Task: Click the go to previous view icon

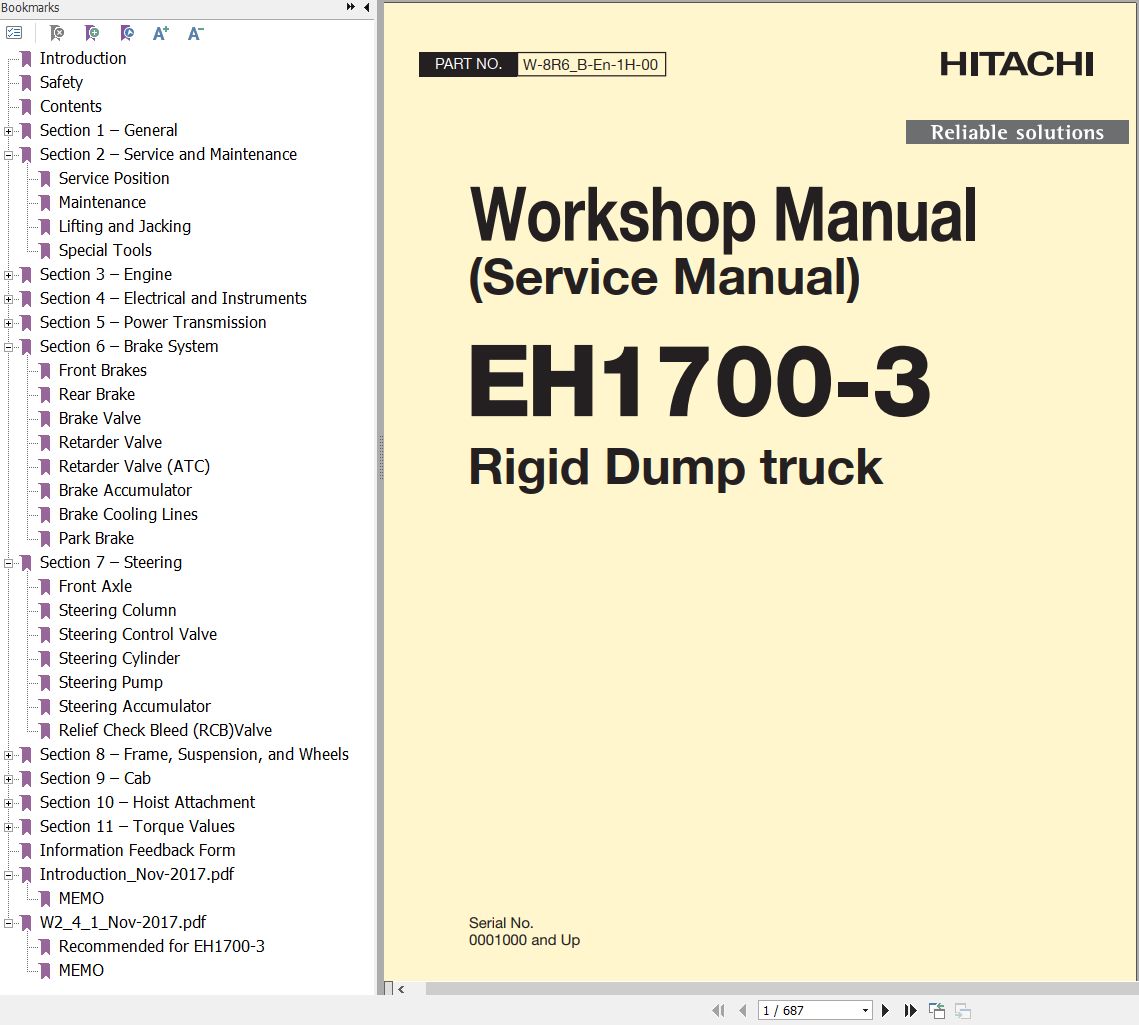Action: 937,1011
